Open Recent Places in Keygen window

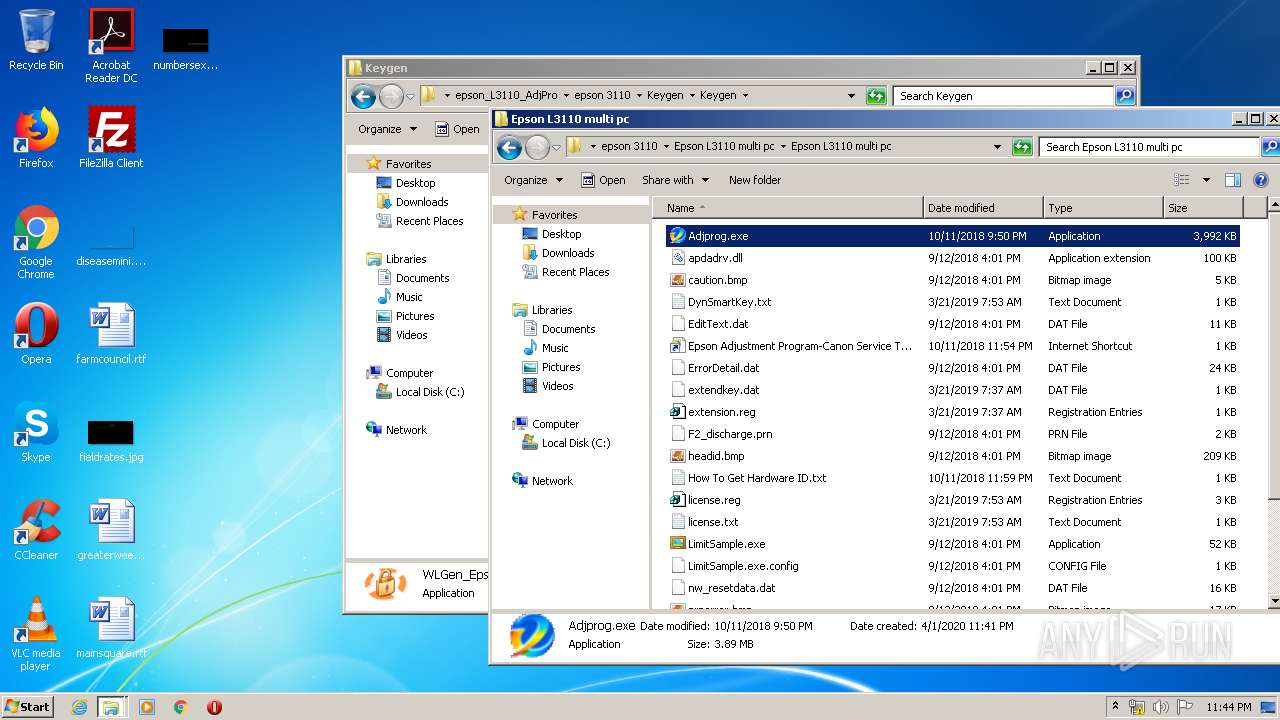click(x=420, y=221)
